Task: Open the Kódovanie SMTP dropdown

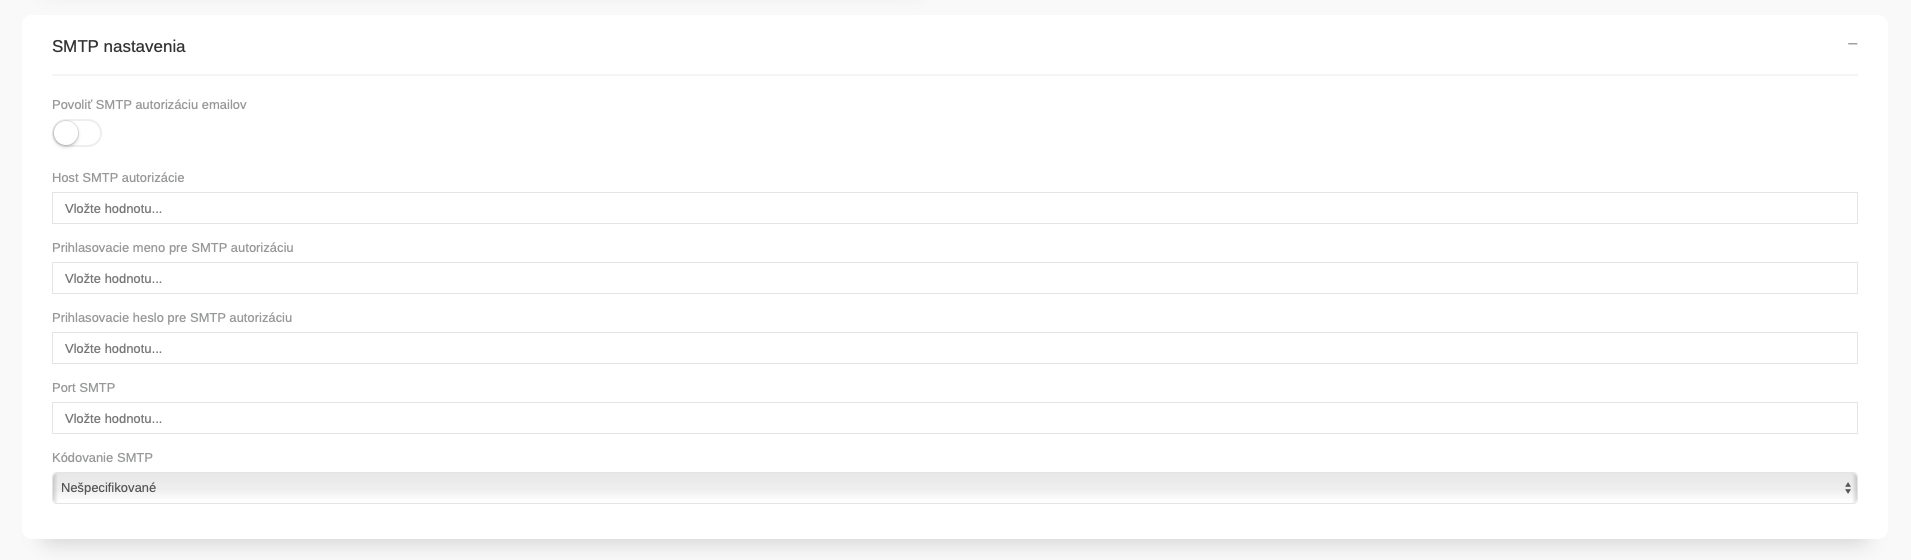Action: [954, 488]
